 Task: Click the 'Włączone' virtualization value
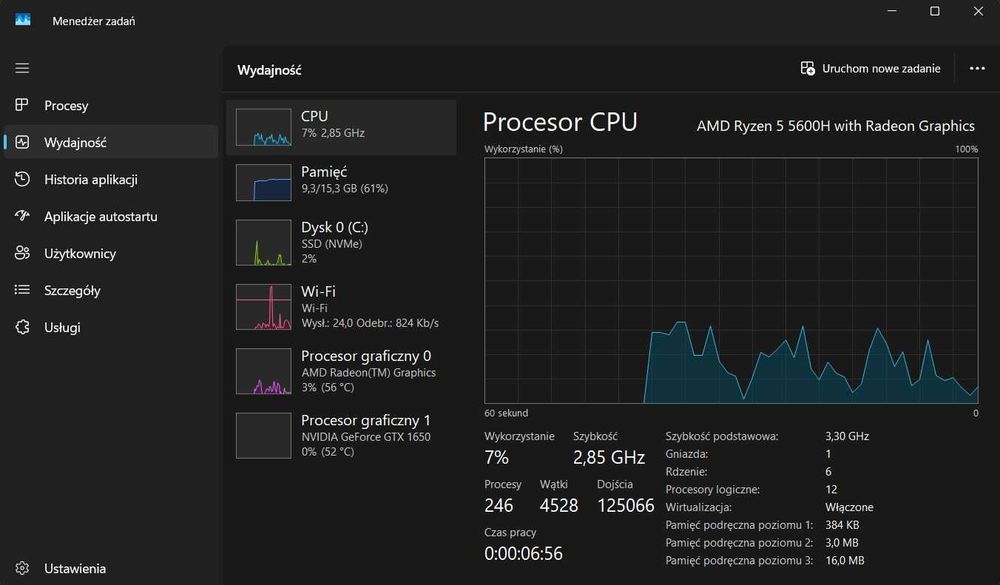coord(849,507)
